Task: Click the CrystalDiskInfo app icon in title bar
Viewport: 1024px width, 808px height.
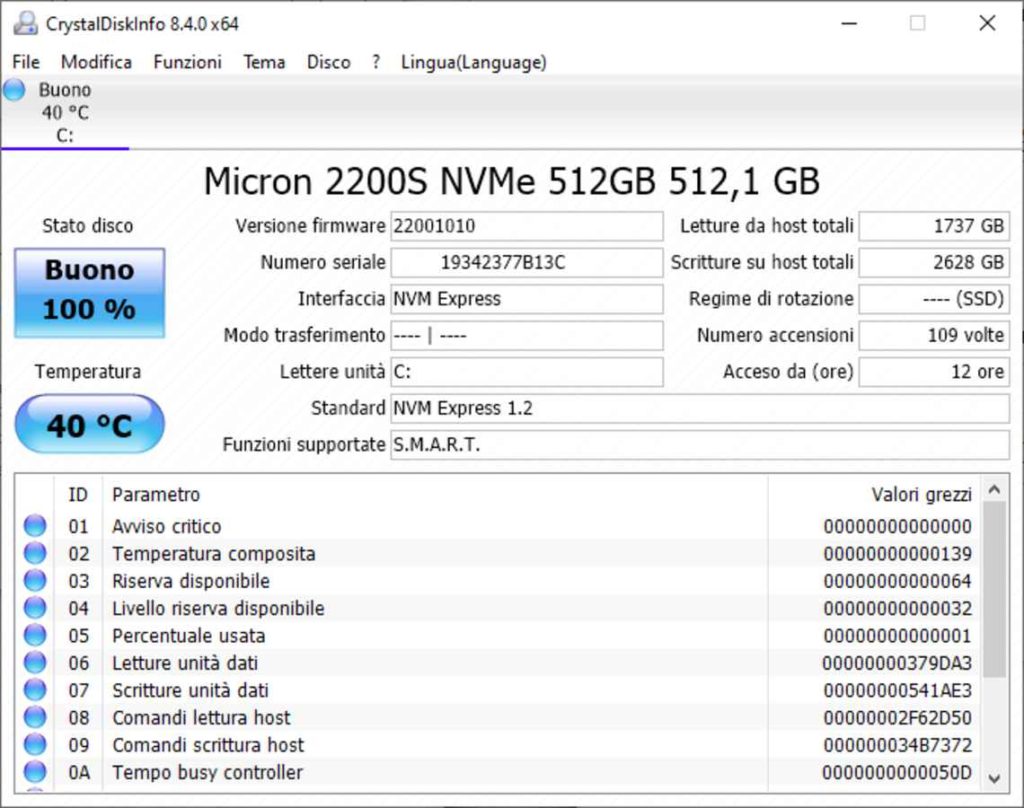Action: pos(25,23)
